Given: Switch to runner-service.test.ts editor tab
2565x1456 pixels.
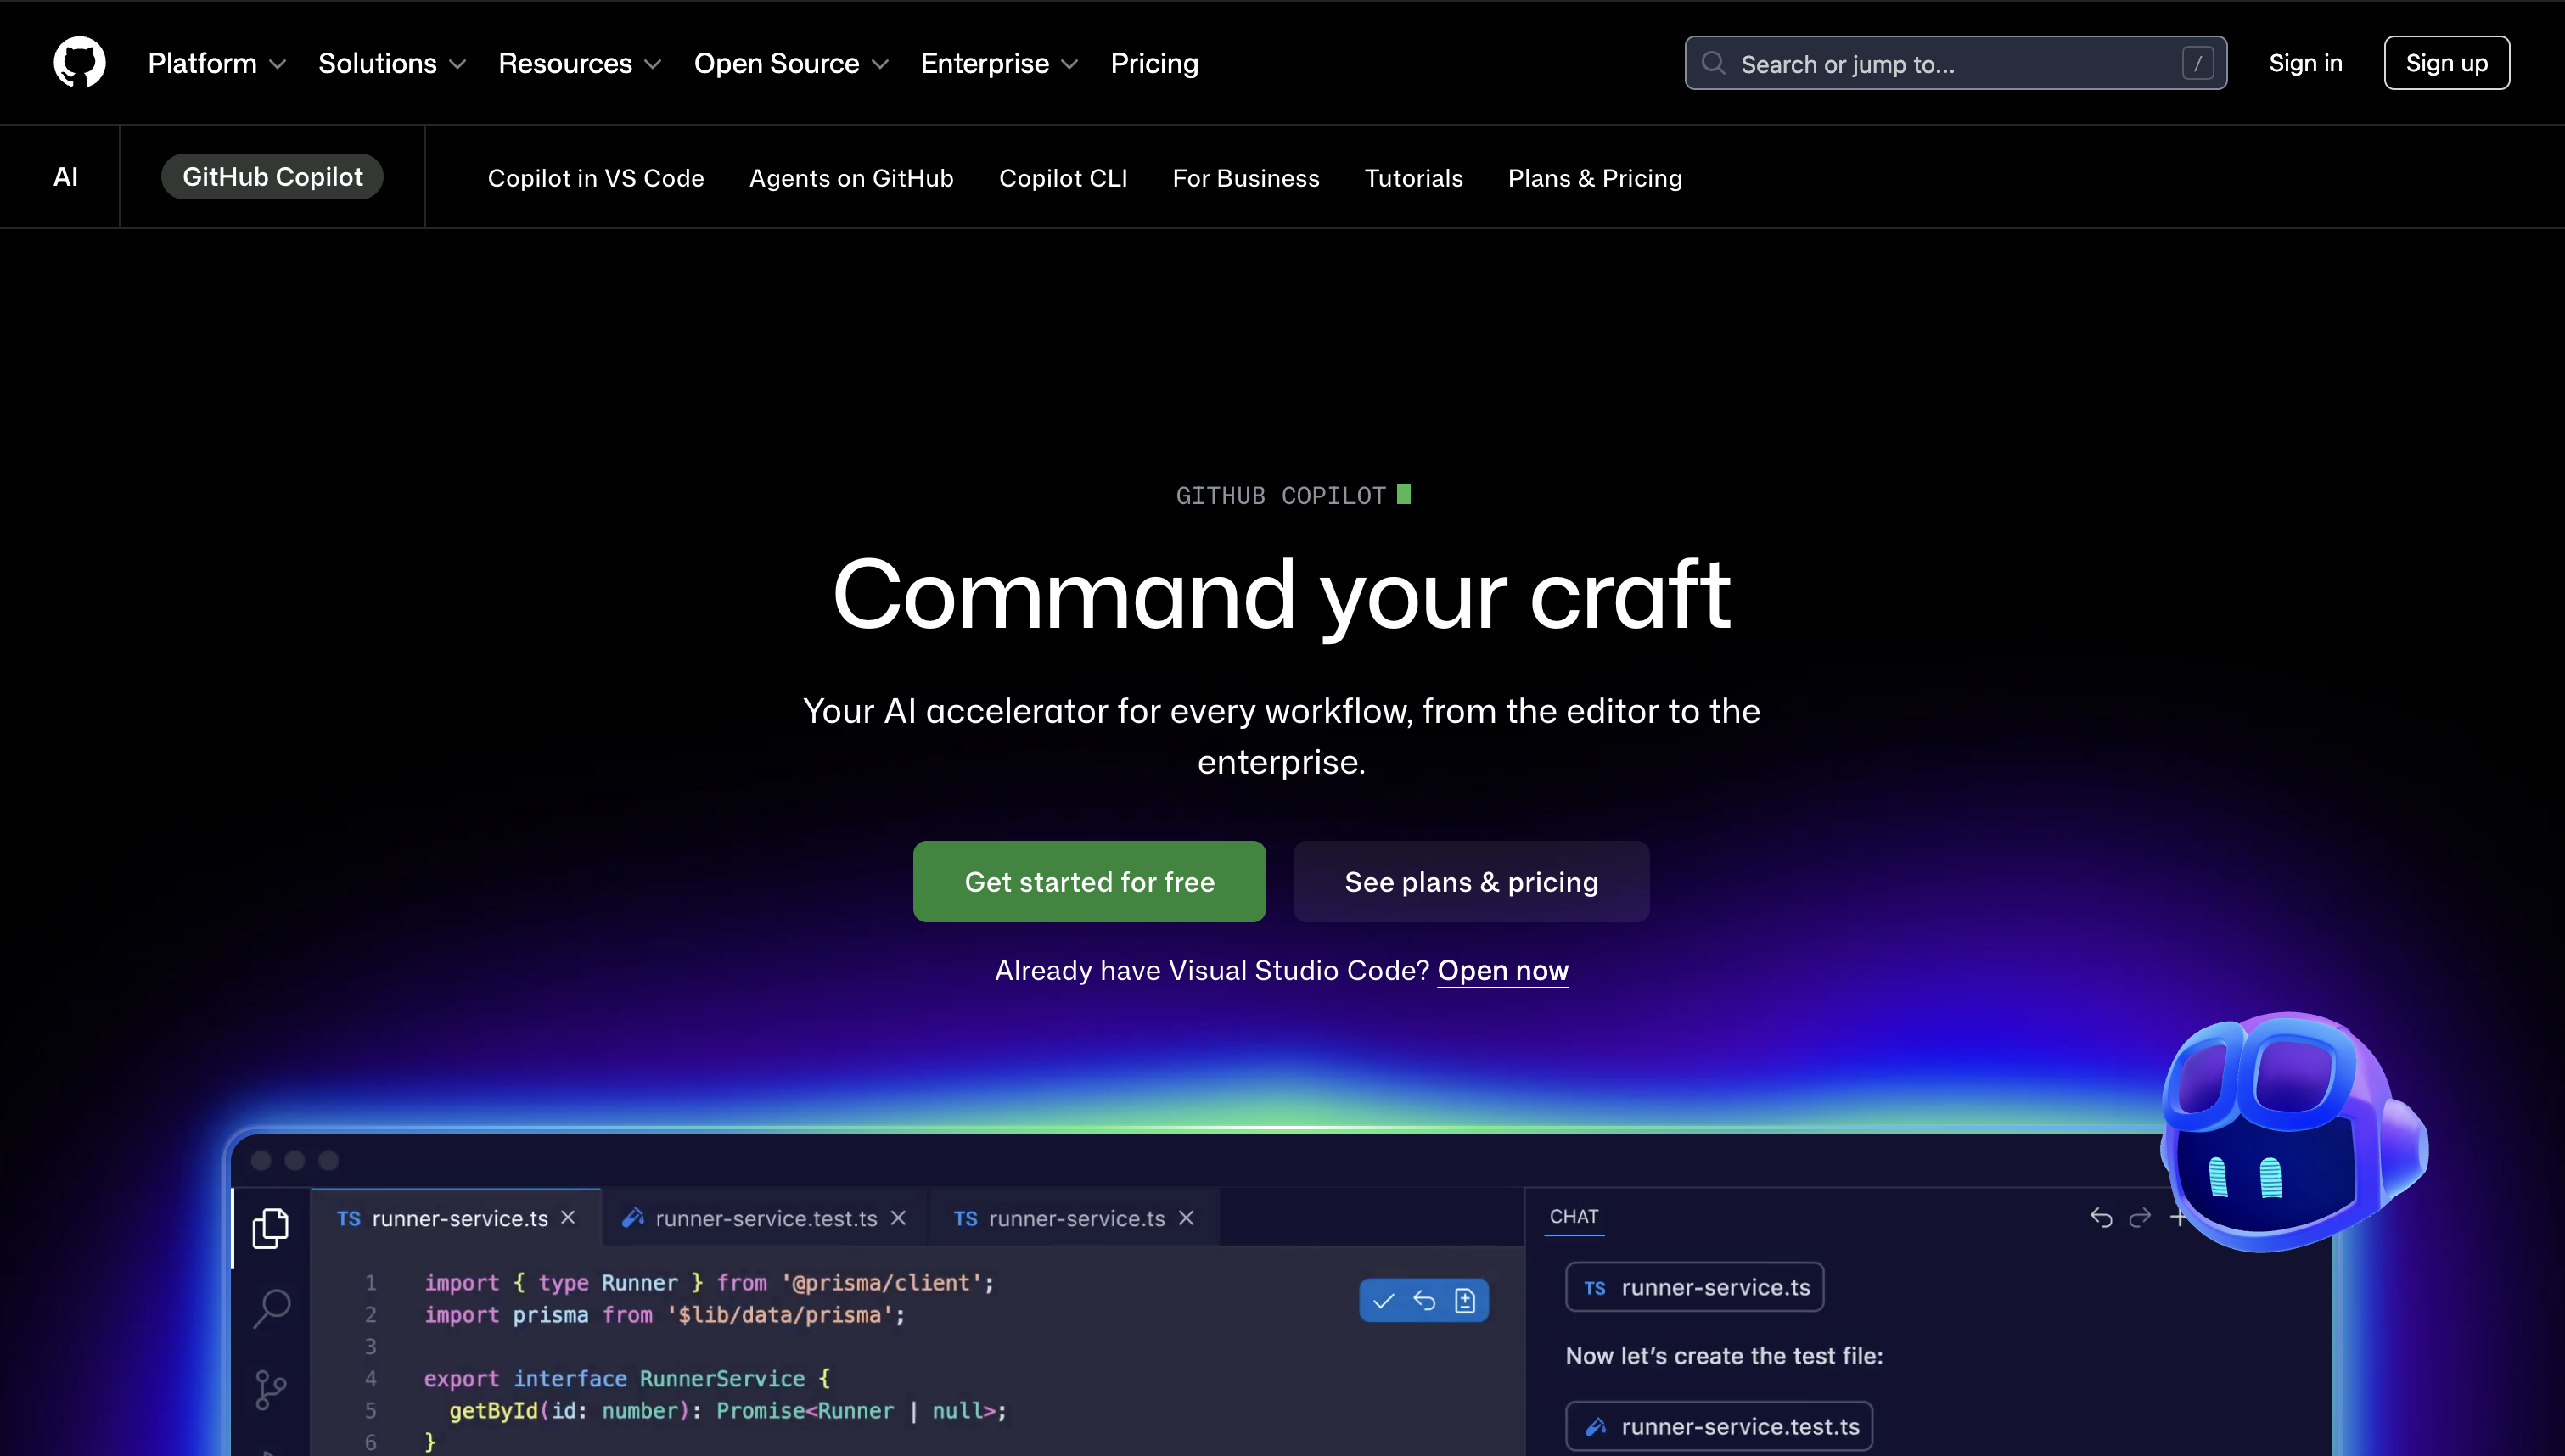Looking at the screenshot, I should 765,1218.
